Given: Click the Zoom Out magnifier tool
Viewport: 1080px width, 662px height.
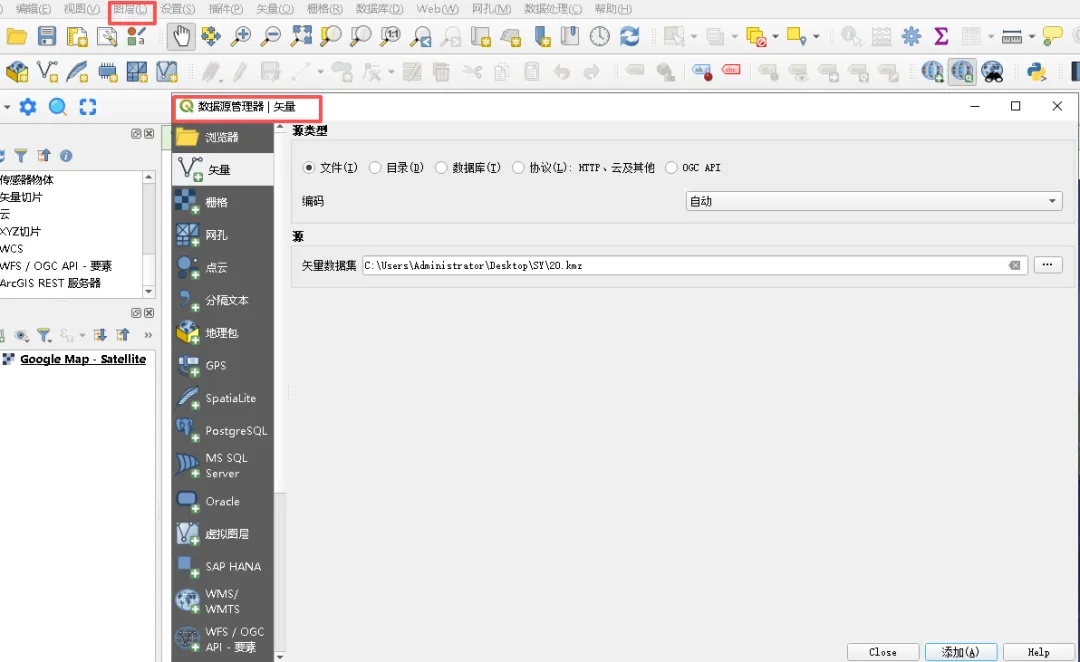Looking at the screenshot, I should pos(271,37).
